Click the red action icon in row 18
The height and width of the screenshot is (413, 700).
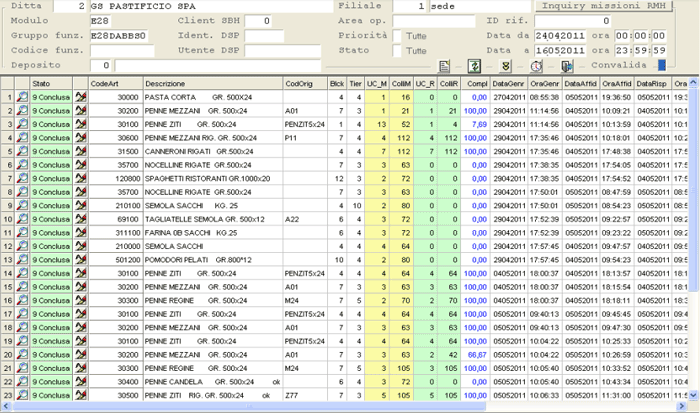[81, 327]
